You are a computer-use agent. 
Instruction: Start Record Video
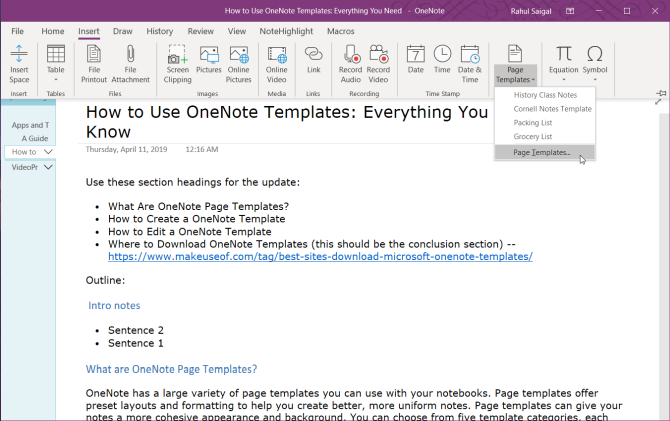pyautogui.click(x=378, y=64)
